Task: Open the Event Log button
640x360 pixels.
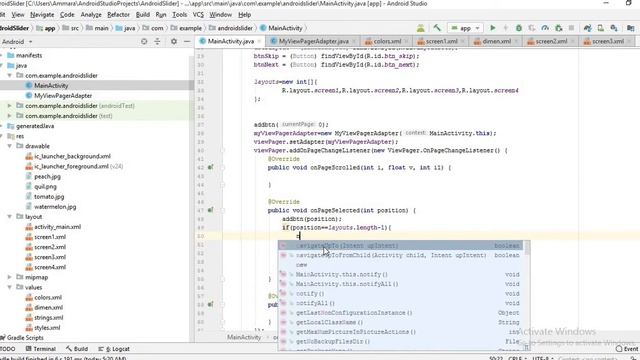Action: click(x=627, y=349)
